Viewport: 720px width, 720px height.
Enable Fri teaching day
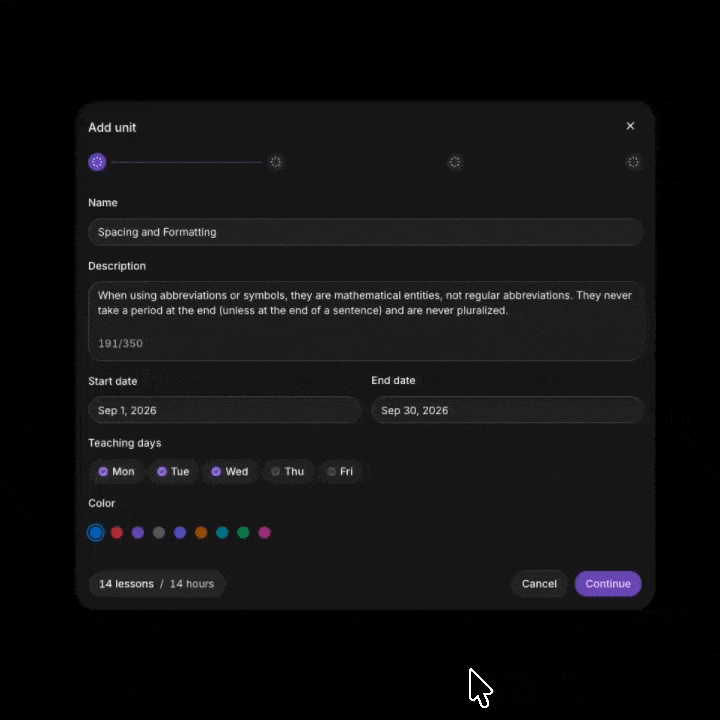pyautogui.click(x=340, y=472)
